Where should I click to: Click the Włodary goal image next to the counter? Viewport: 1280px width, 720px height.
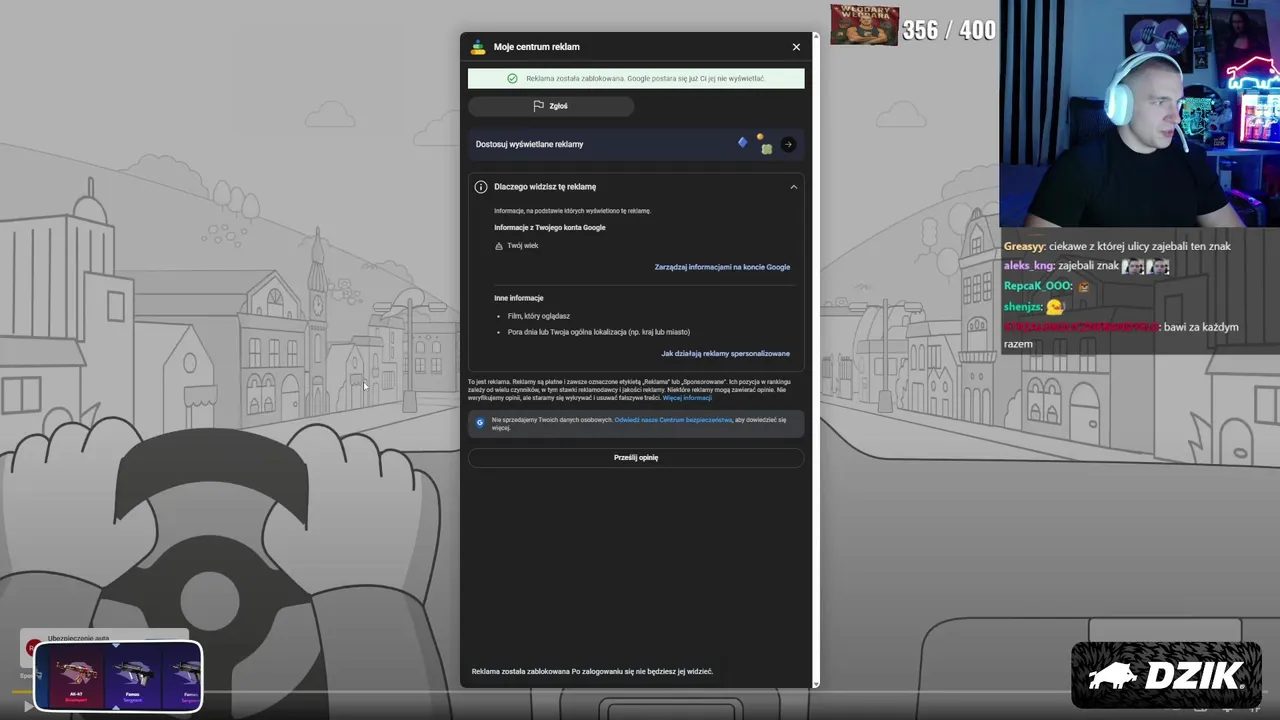864,24
